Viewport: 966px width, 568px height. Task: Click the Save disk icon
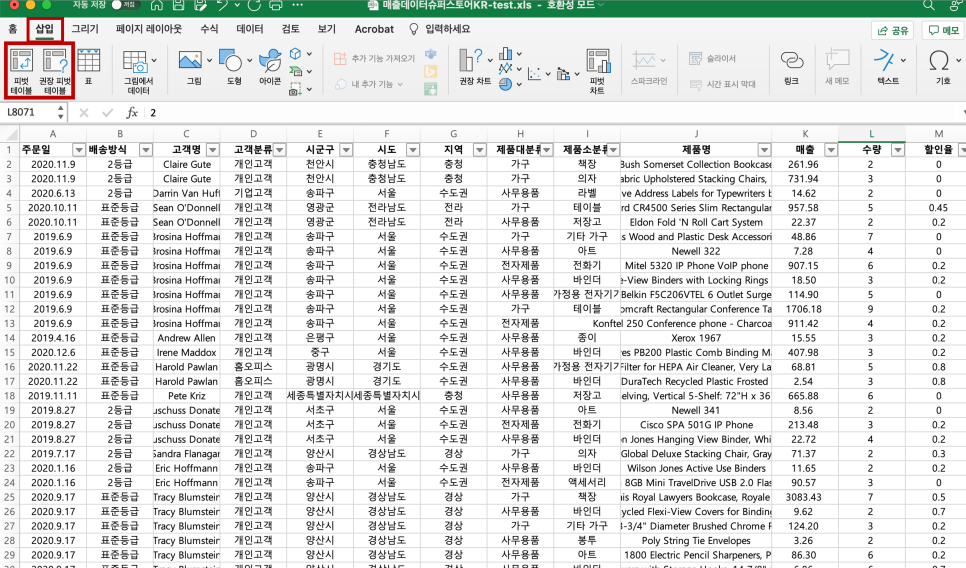[178, 6]
